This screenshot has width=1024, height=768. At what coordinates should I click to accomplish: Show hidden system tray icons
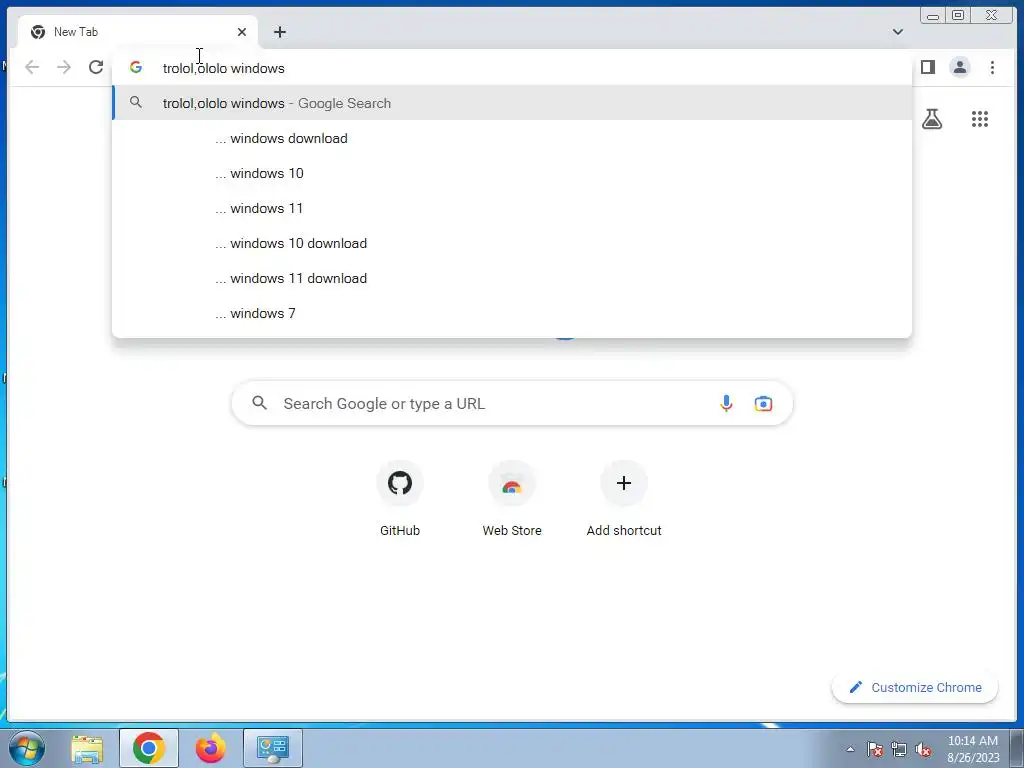[x=850, y=749]
